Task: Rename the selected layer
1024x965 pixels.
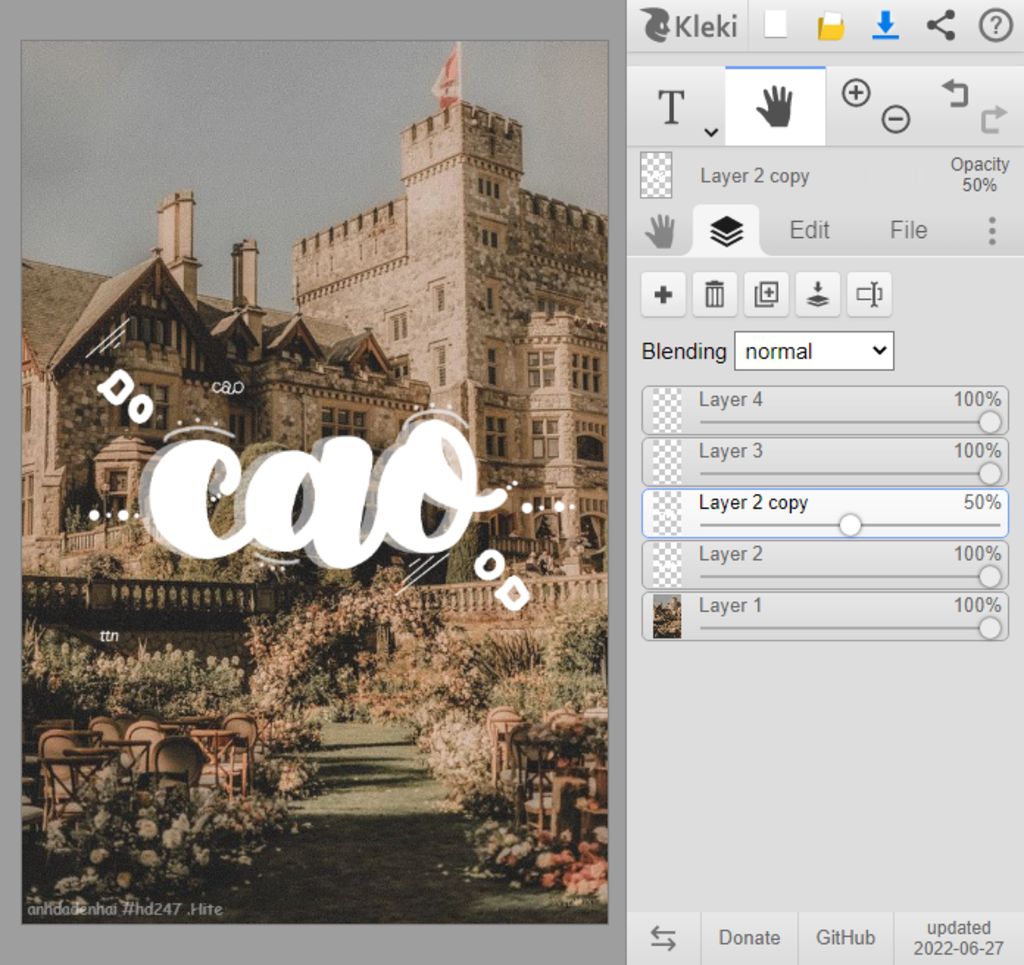Action: [869, 294]
